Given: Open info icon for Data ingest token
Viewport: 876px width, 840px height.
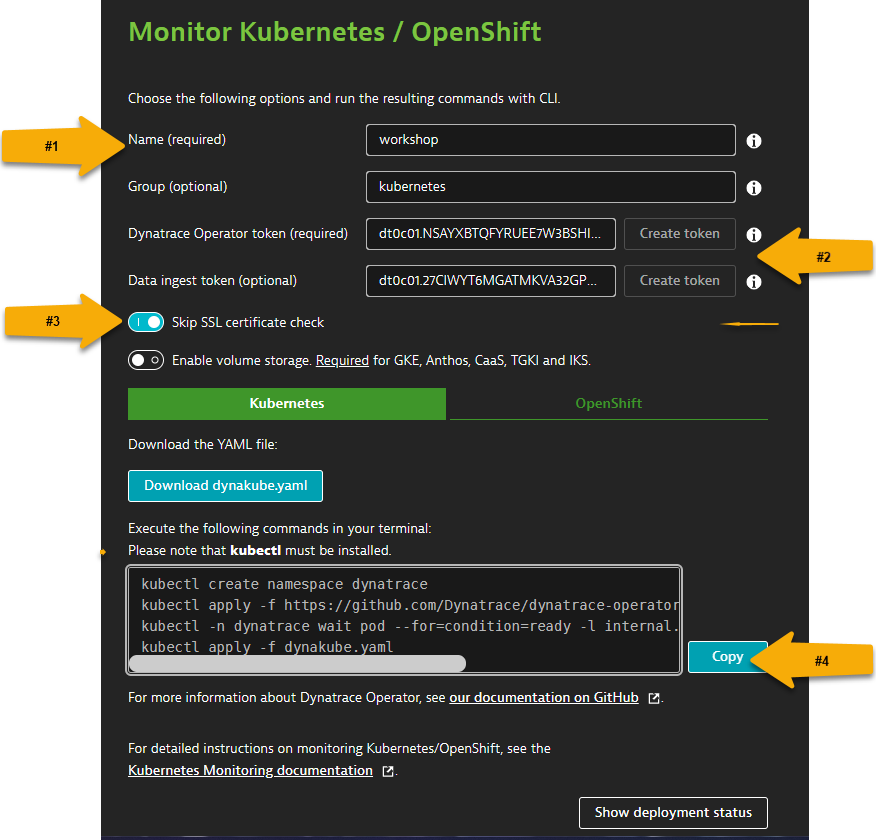Looking at the screenshot, I should (x=754, y=282).
